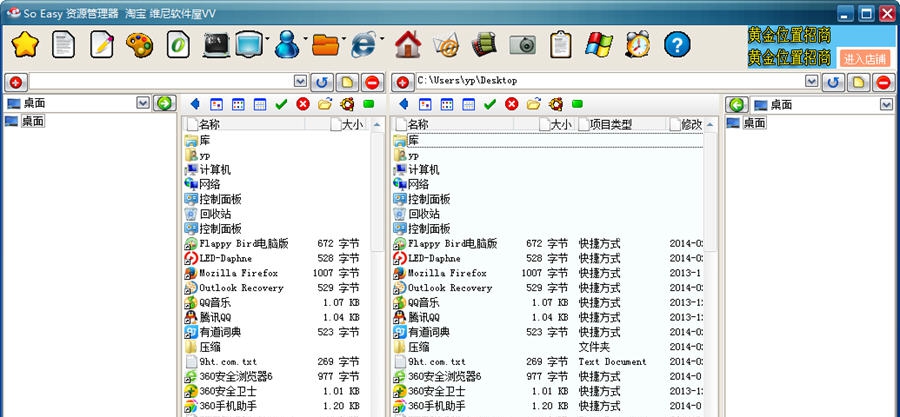Open the orange folder icon in toolbar
The width and height of the screenshot is (900, 417).
325,45
